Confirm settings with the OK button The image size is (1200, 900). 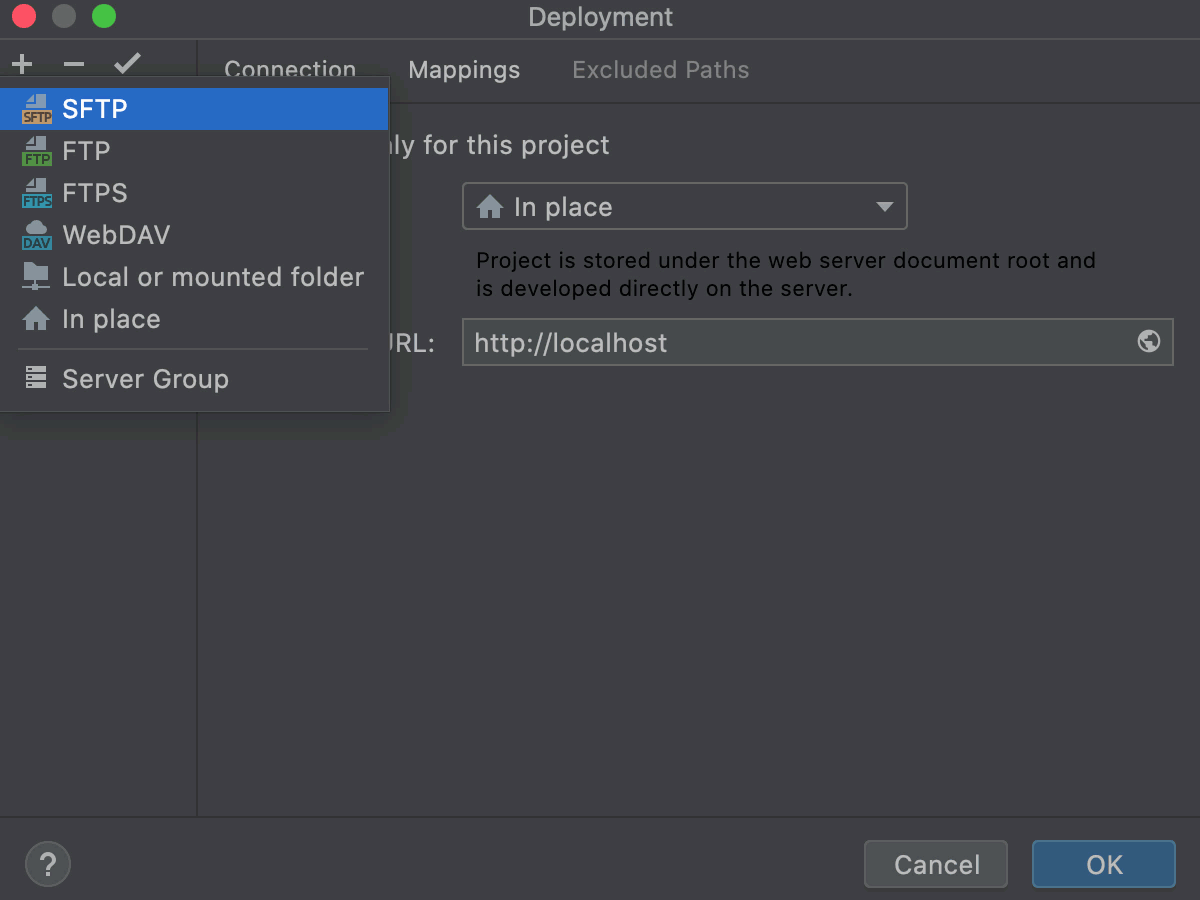(1103, 864)
